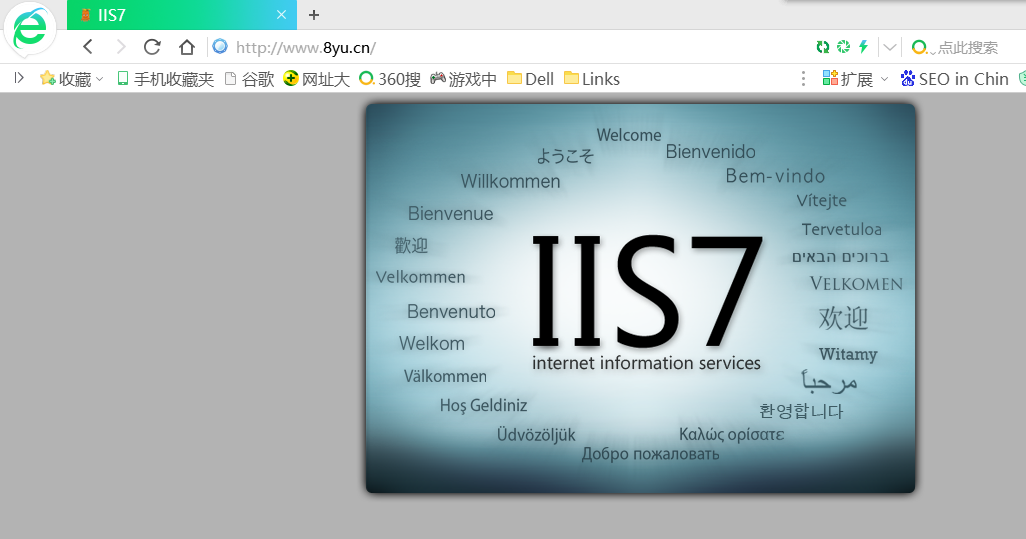Click the 360 search engine icon
Image resolution: width=1026 pixels, height=539 pixels.
point(919,47)
